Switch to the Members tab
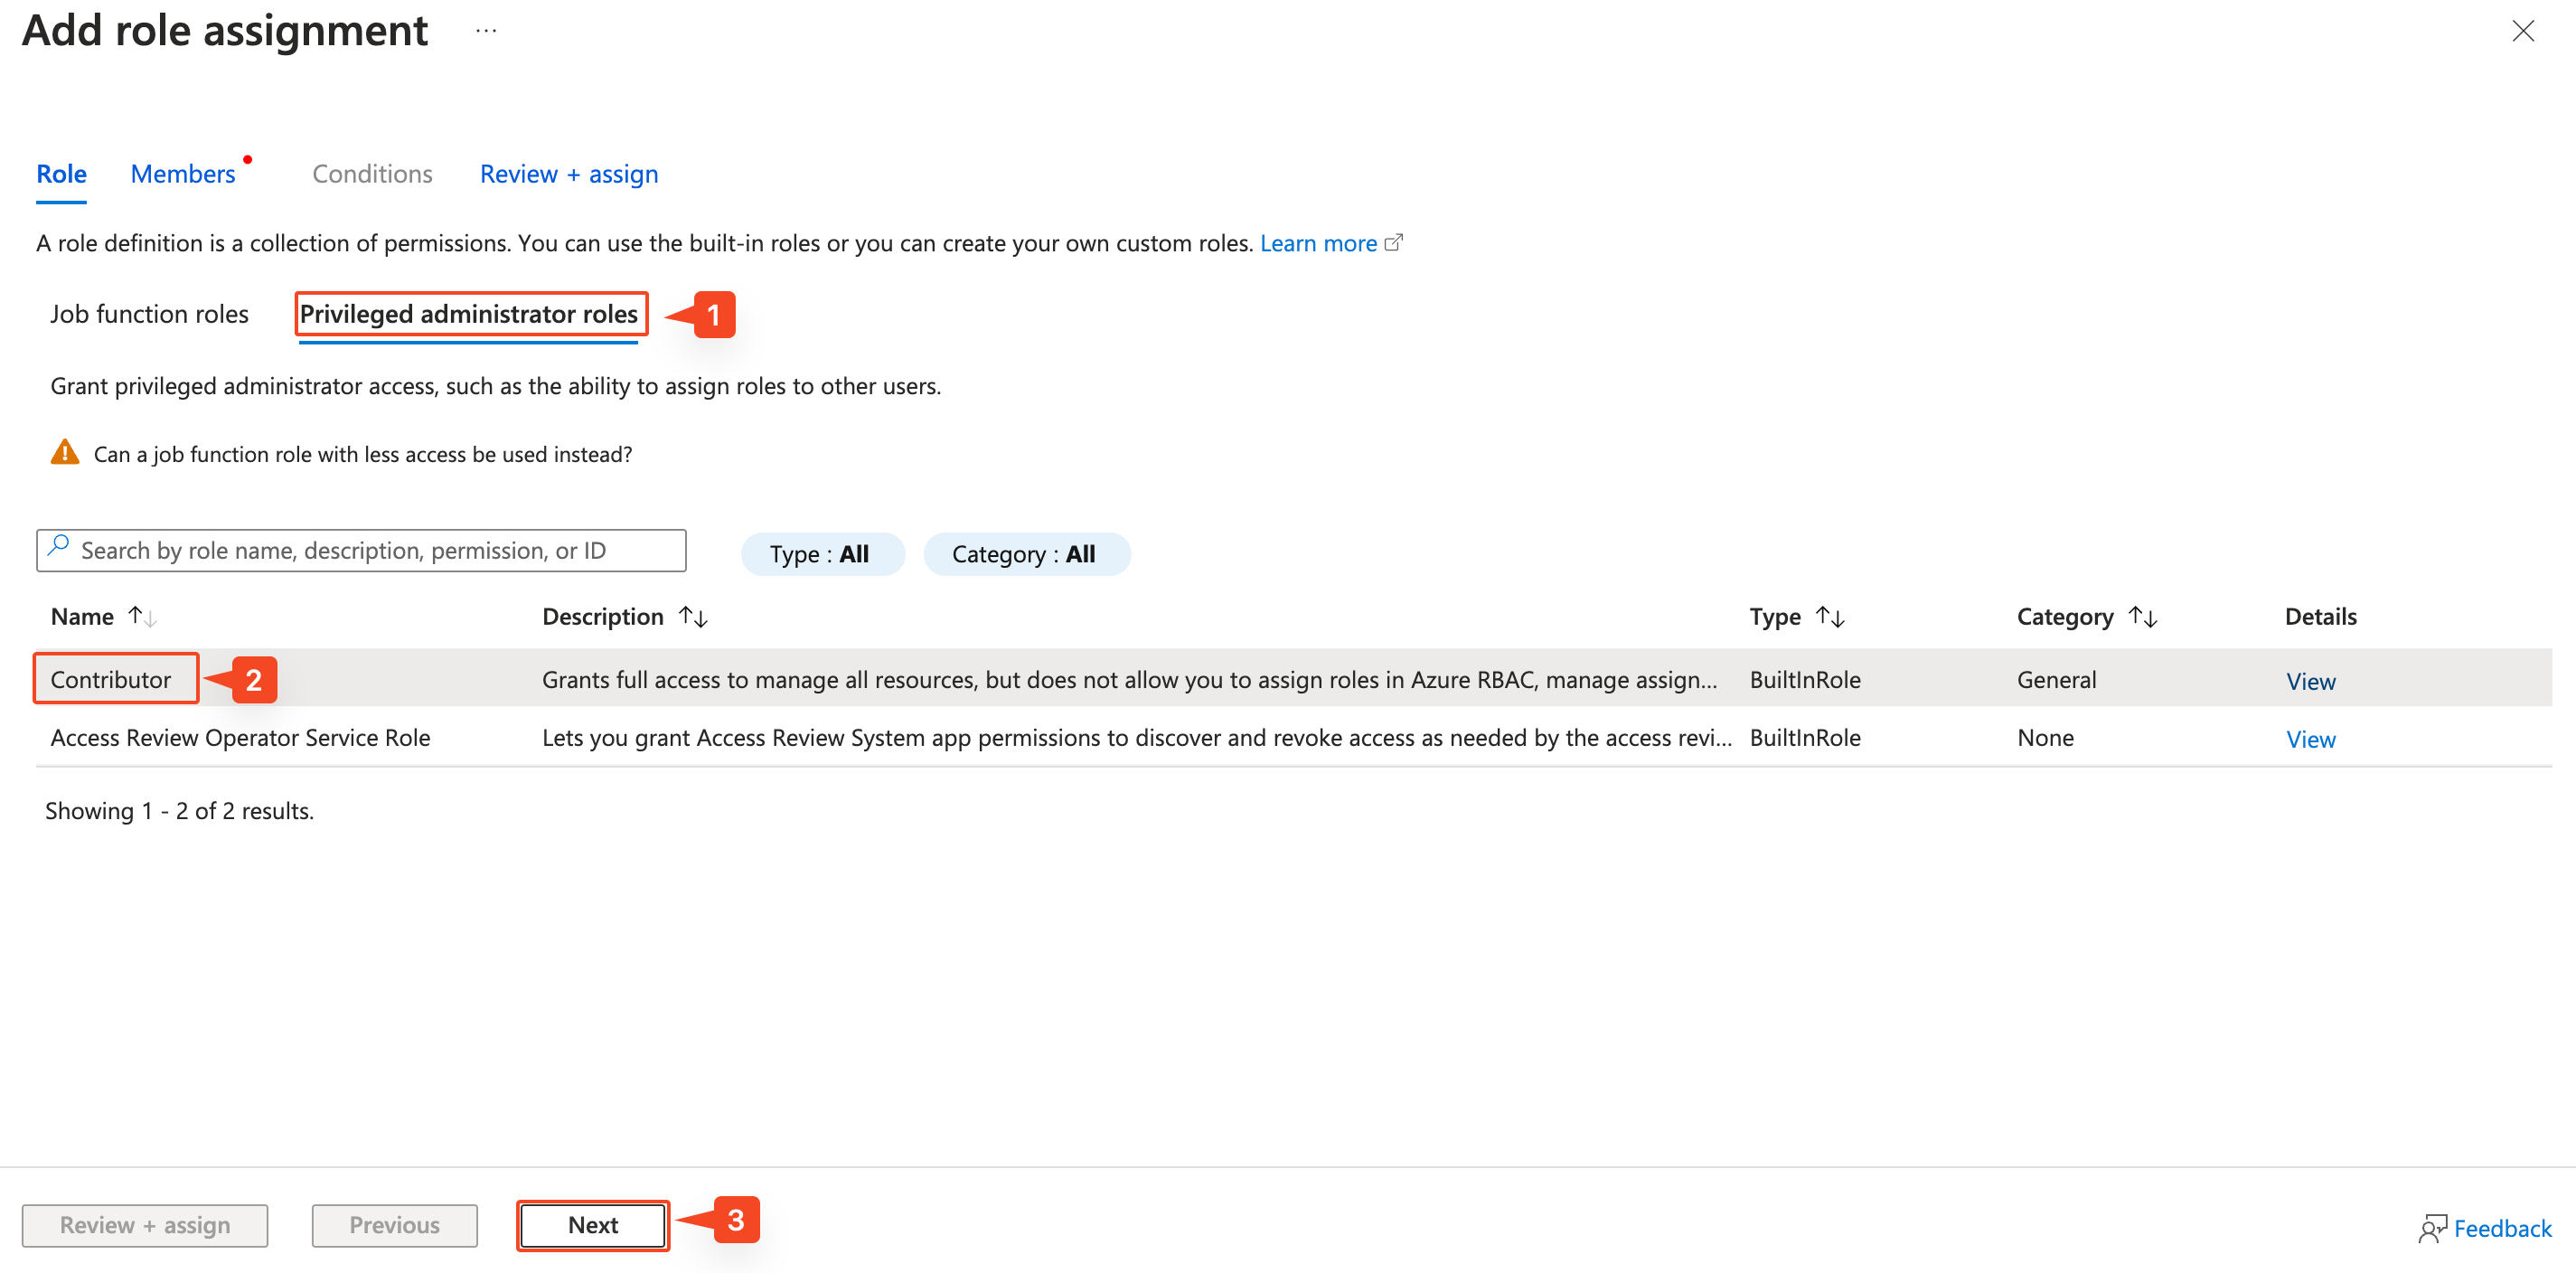The width and height of the screenshot is (2576, 1273). pos(183,174)
